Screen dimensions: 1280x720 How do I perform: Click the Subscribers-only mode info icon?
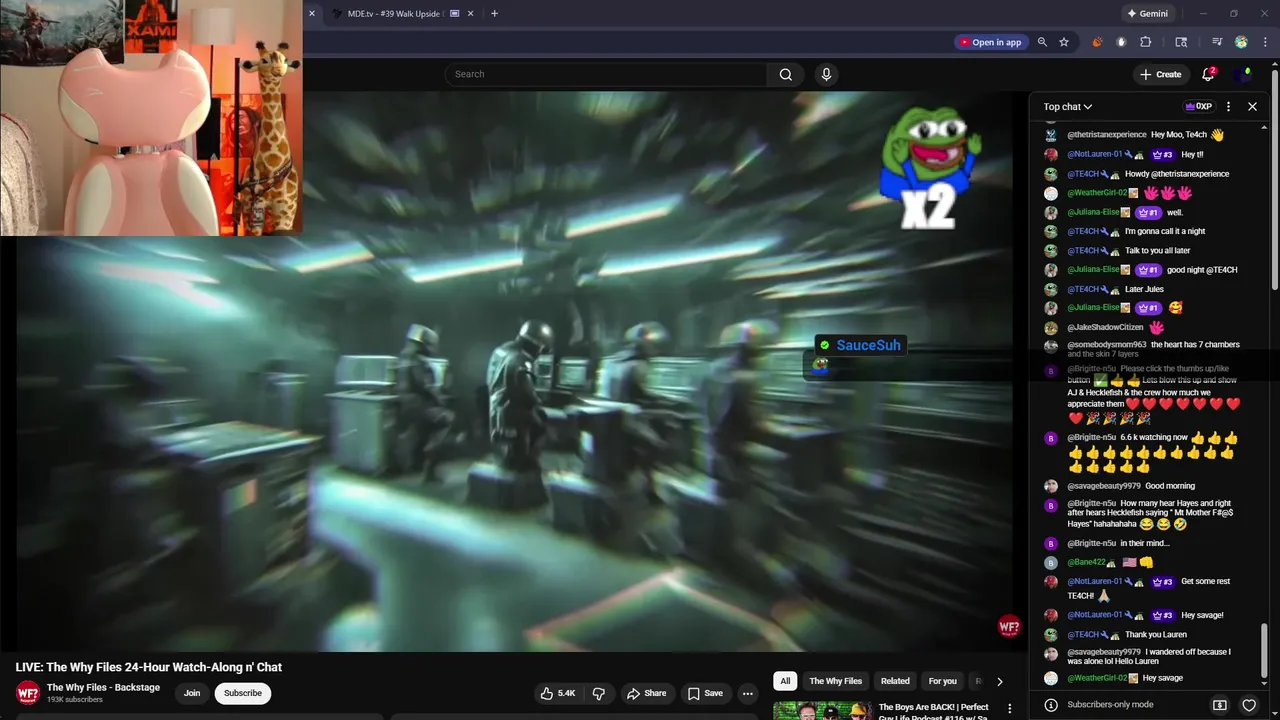point(1050,705)
